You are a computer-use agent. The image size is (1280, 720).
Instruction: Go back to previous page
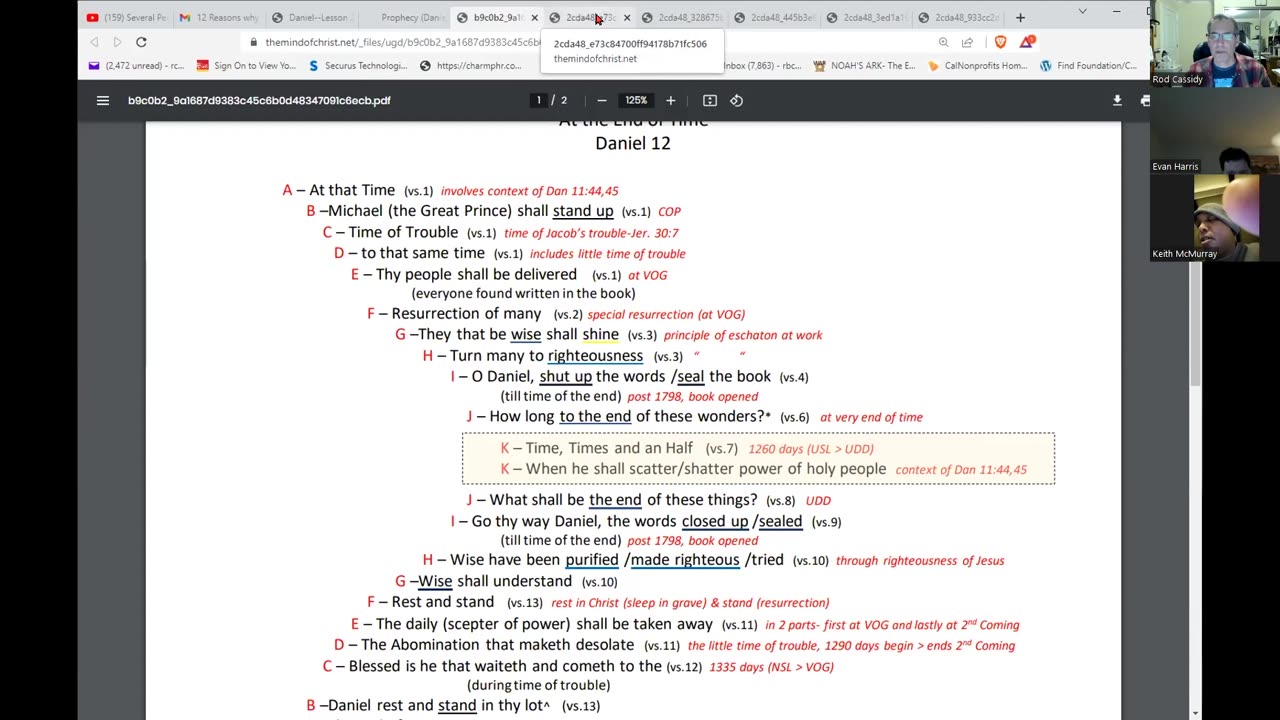(x=94, y=42)
